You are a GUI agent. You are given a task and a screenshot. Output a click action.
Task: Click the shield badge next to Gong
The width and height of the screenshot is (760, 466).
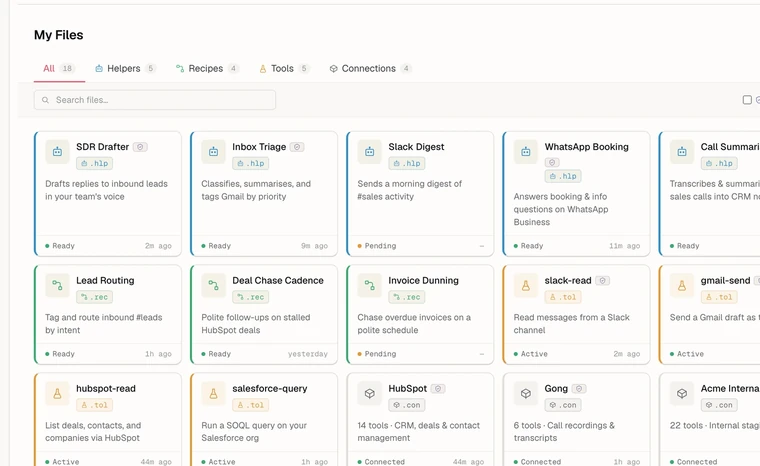[x=579, y=388]
